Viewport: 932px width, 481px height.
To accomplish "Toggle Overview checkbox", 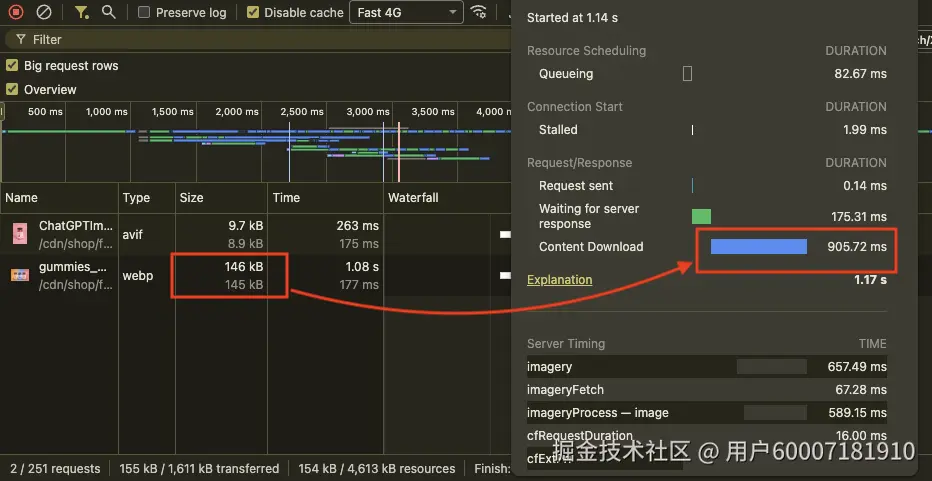I will click(x=12, y=89).
